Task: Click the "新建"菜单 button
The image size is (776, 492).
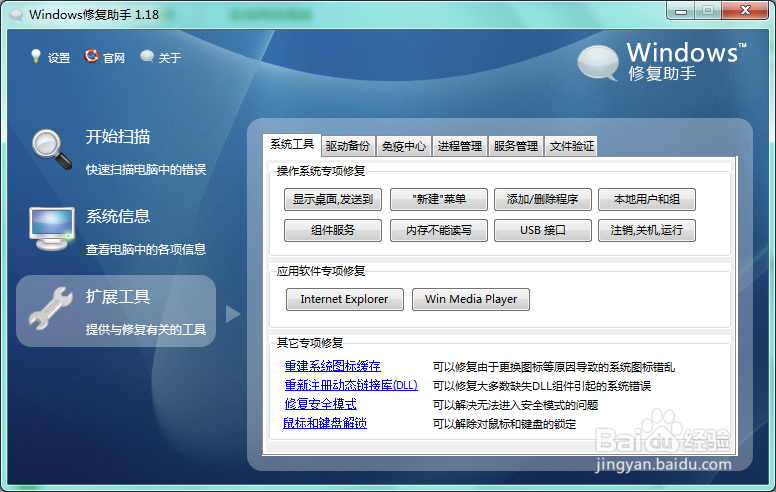Action: (x=439, y=199)
